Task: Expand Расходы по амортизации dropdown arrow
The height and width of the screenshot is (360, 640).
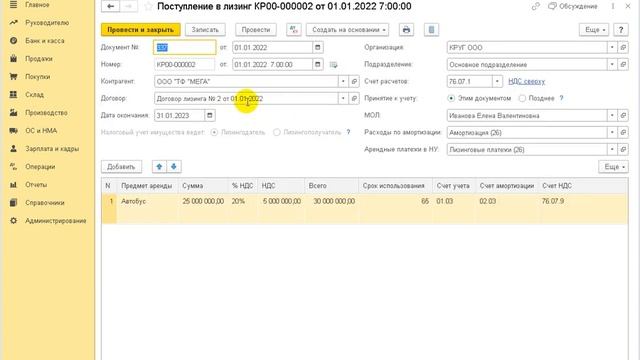Action: click(612, 133)
